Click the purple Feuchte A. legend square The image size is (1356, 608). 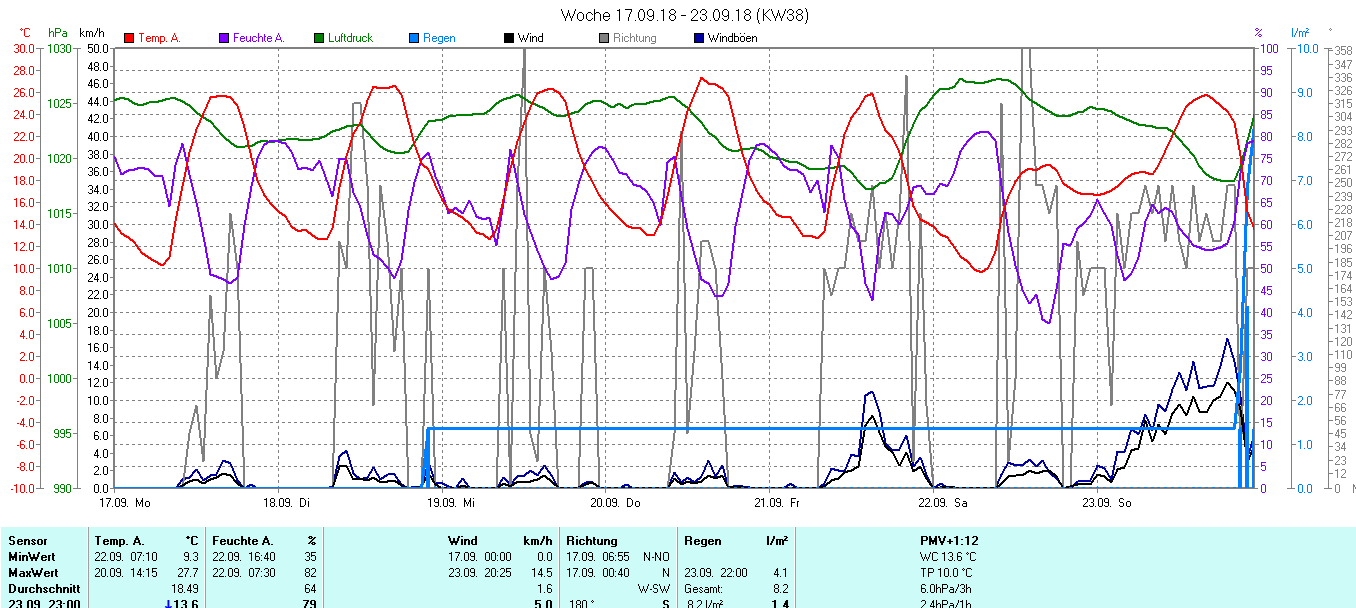click(x=224, y=38)
